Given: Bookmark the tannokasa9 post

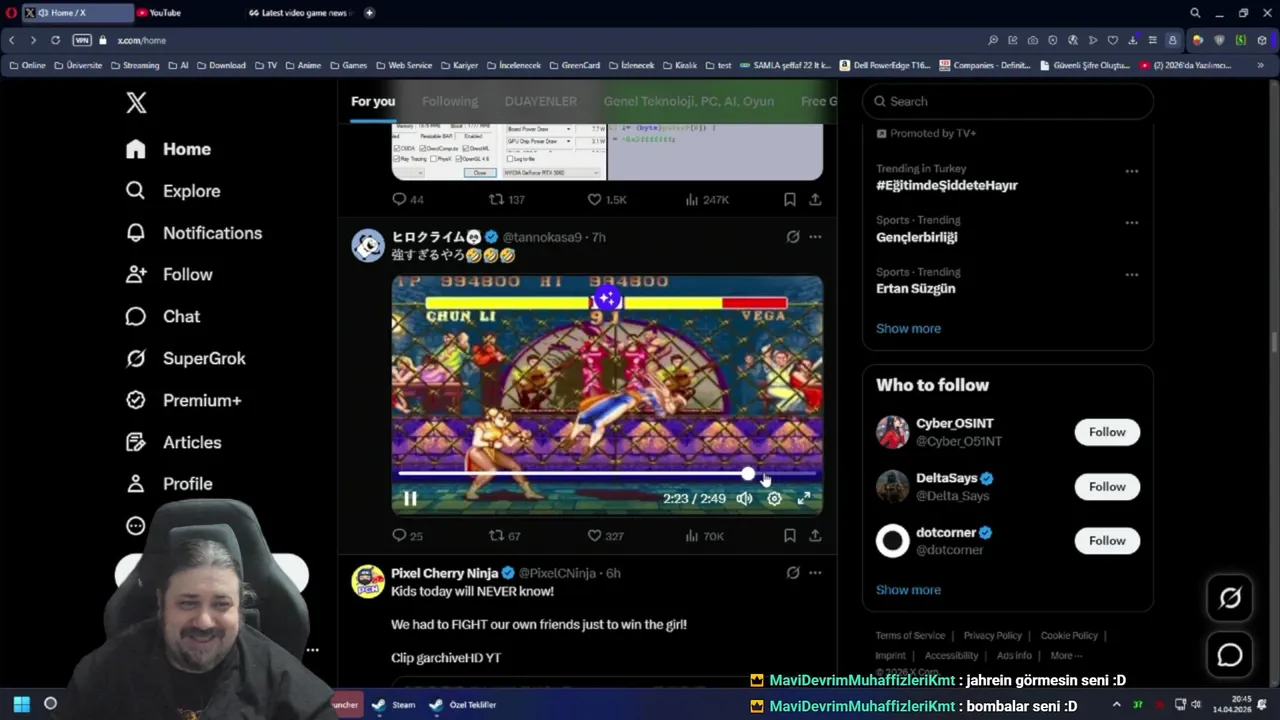Looking at the screenshot, I should coord(790,536).
